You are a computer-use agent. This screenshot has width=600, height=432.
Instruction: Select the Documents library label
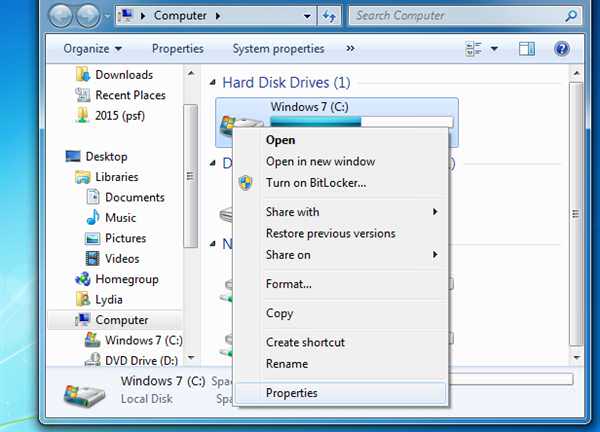135,197
